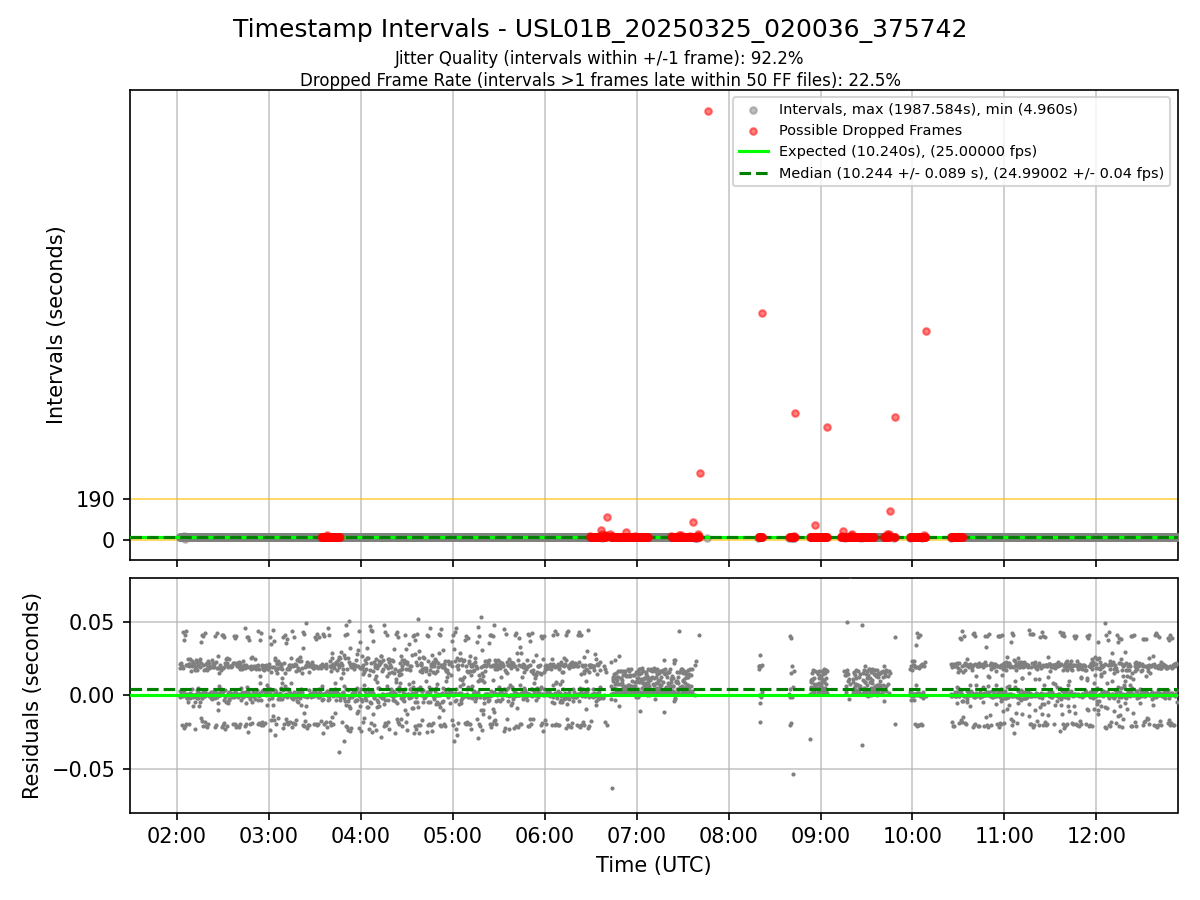Click legend entry "Expected (10.240s), (25.00000 fps)"
The height and width of the screenshot is (900, 1200).
[x=908, y=151]
